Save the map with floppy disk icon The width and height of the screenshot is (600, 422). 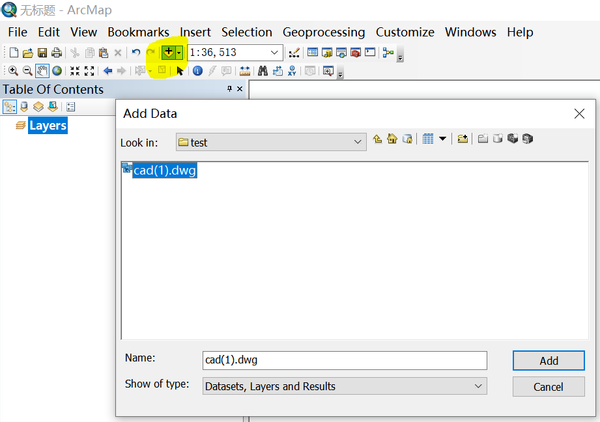pos(42,52)
